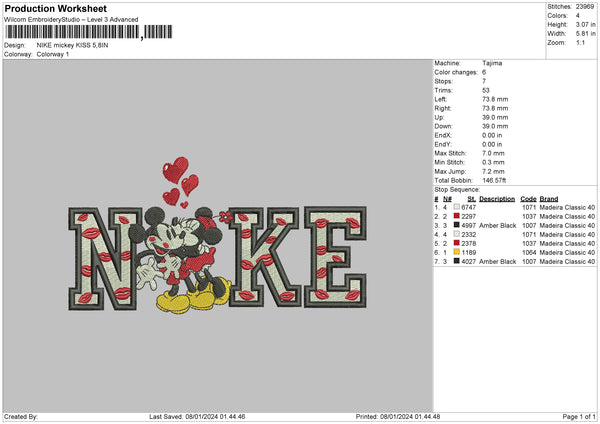
Task: Click the NIKE Mickey embroidery design preview
Action: click(x=217, y=234)
